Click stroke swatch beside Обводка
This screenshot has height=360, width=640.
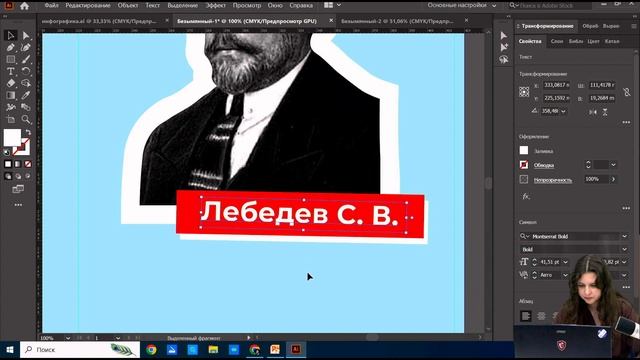524,165
